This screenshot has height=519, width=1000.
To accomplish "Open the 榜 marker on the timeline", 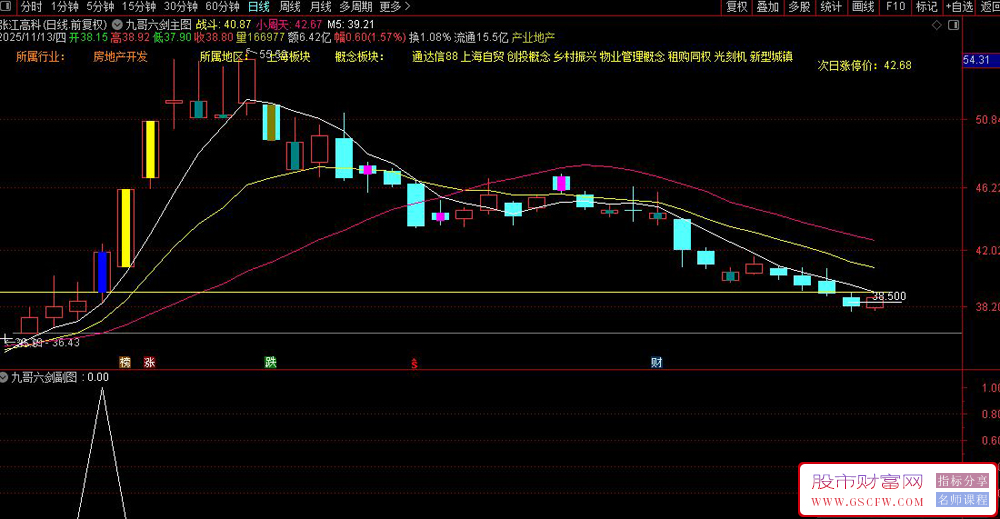I will [x=125, y=362].
